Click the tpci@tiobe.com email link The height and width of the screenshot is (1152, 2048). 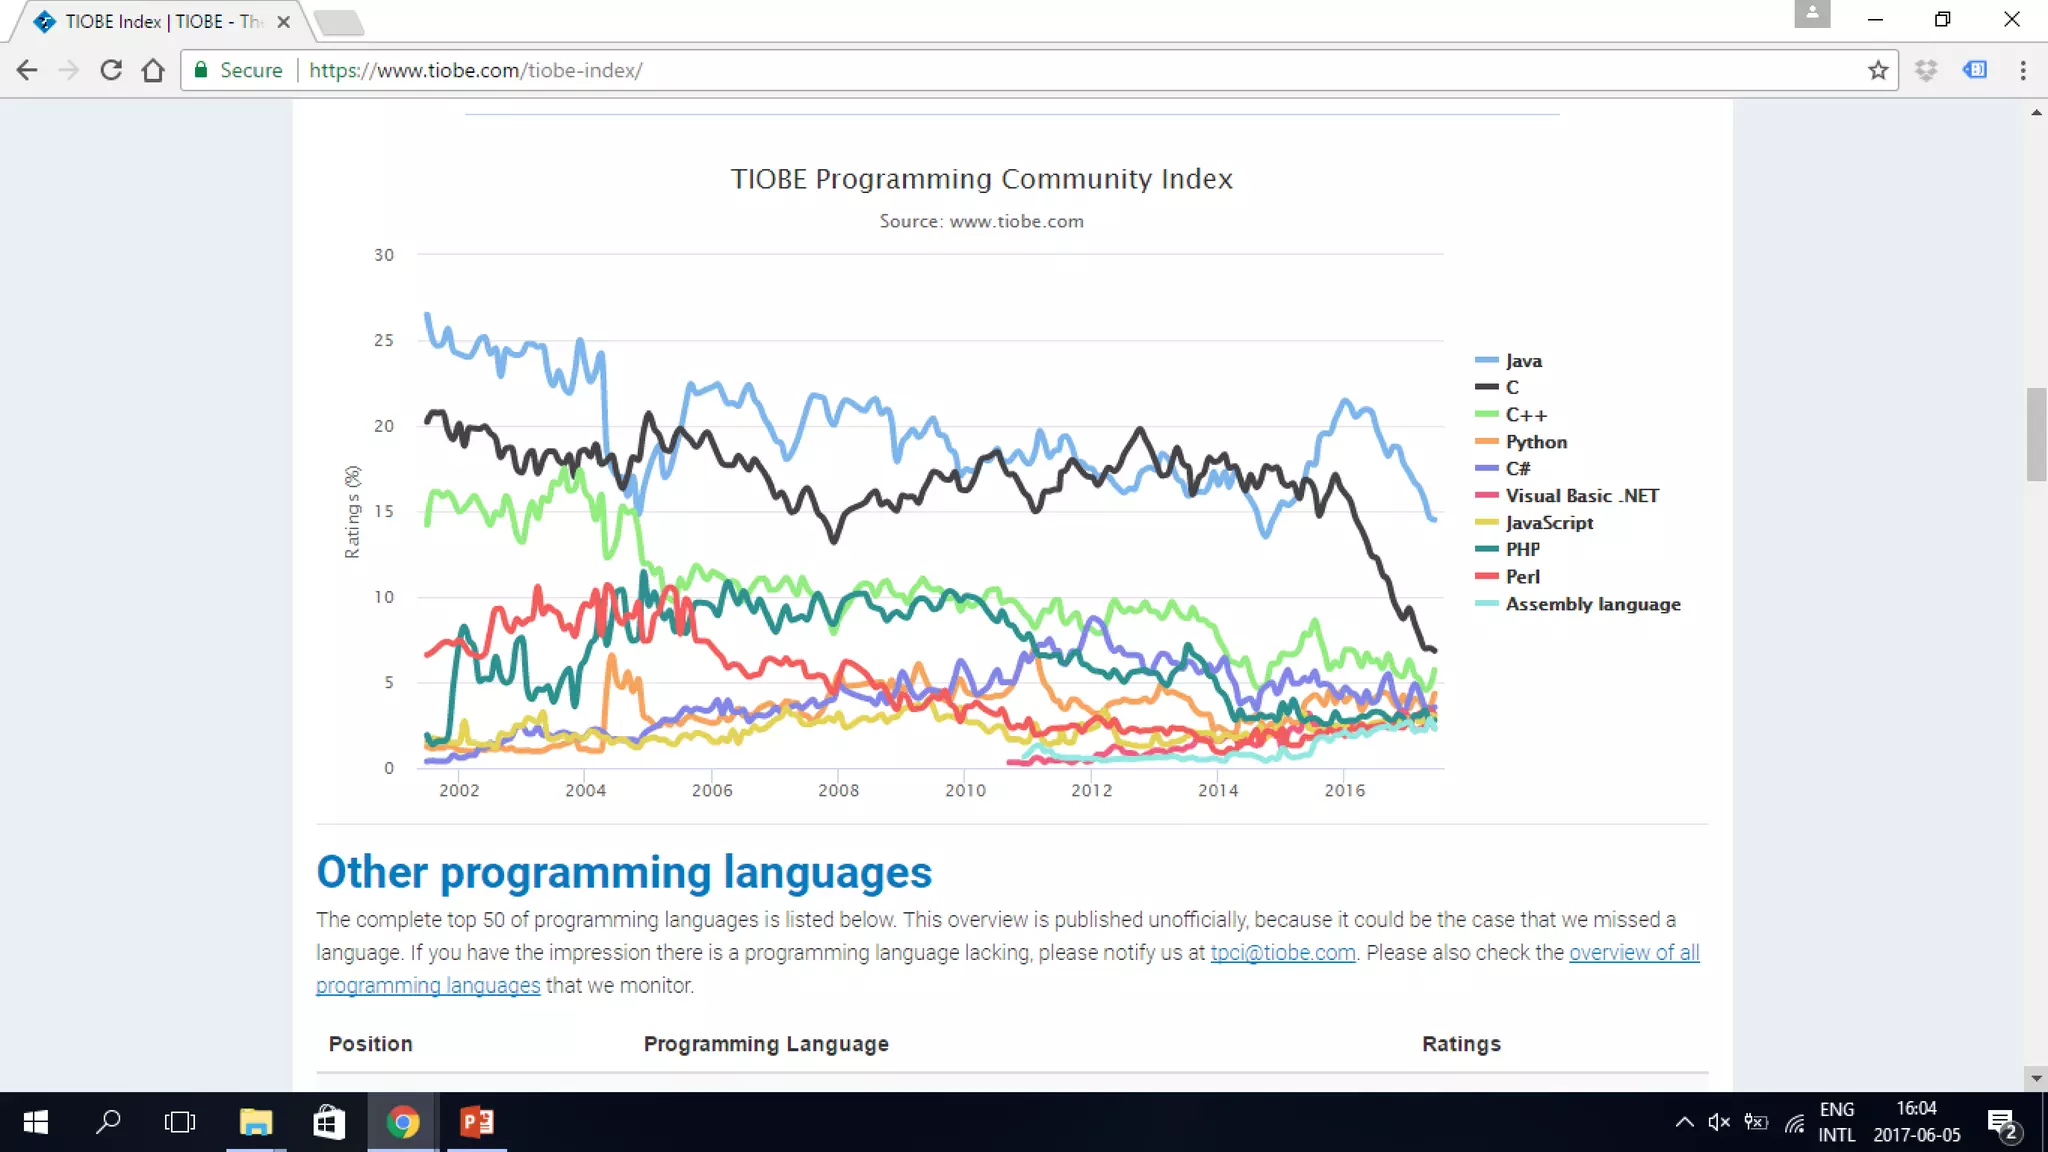click(1283, 953)
